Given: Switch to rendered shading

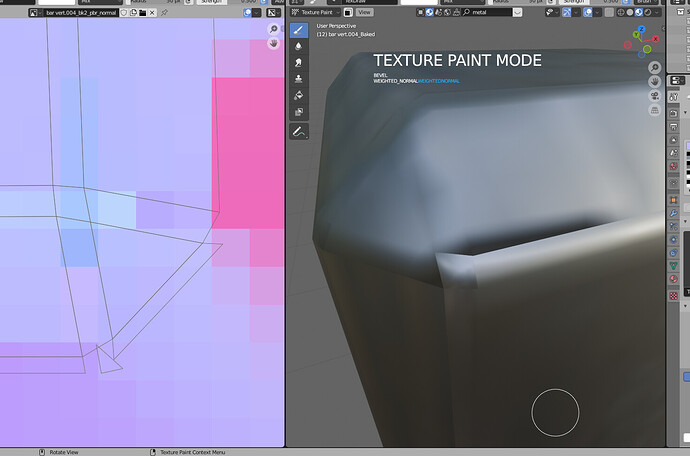Looking at the screenshot, I should click(x=648, y=12).
